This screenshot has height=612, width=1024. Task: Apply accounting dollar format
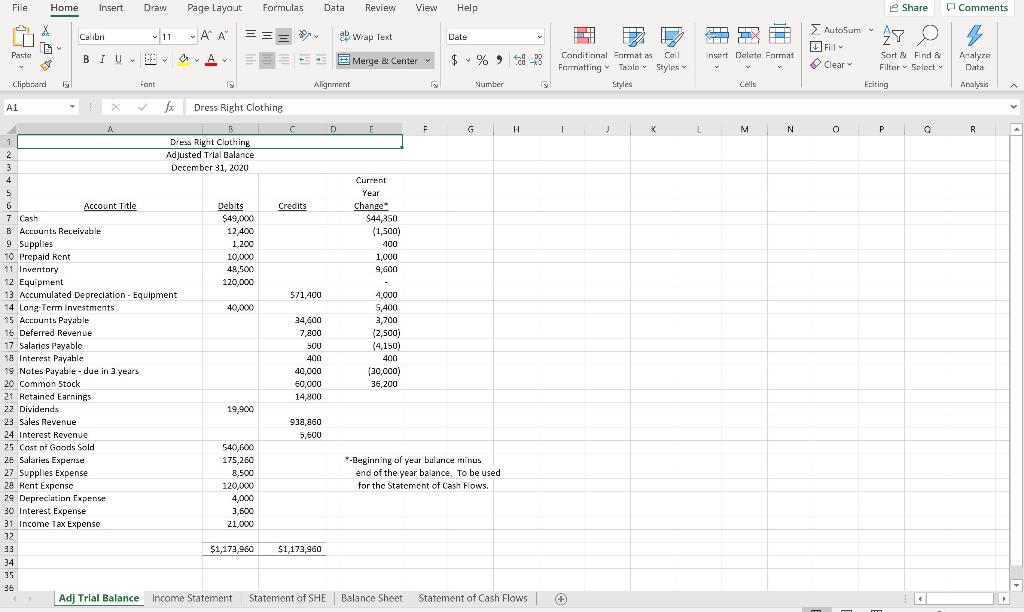tap(452, 60)
